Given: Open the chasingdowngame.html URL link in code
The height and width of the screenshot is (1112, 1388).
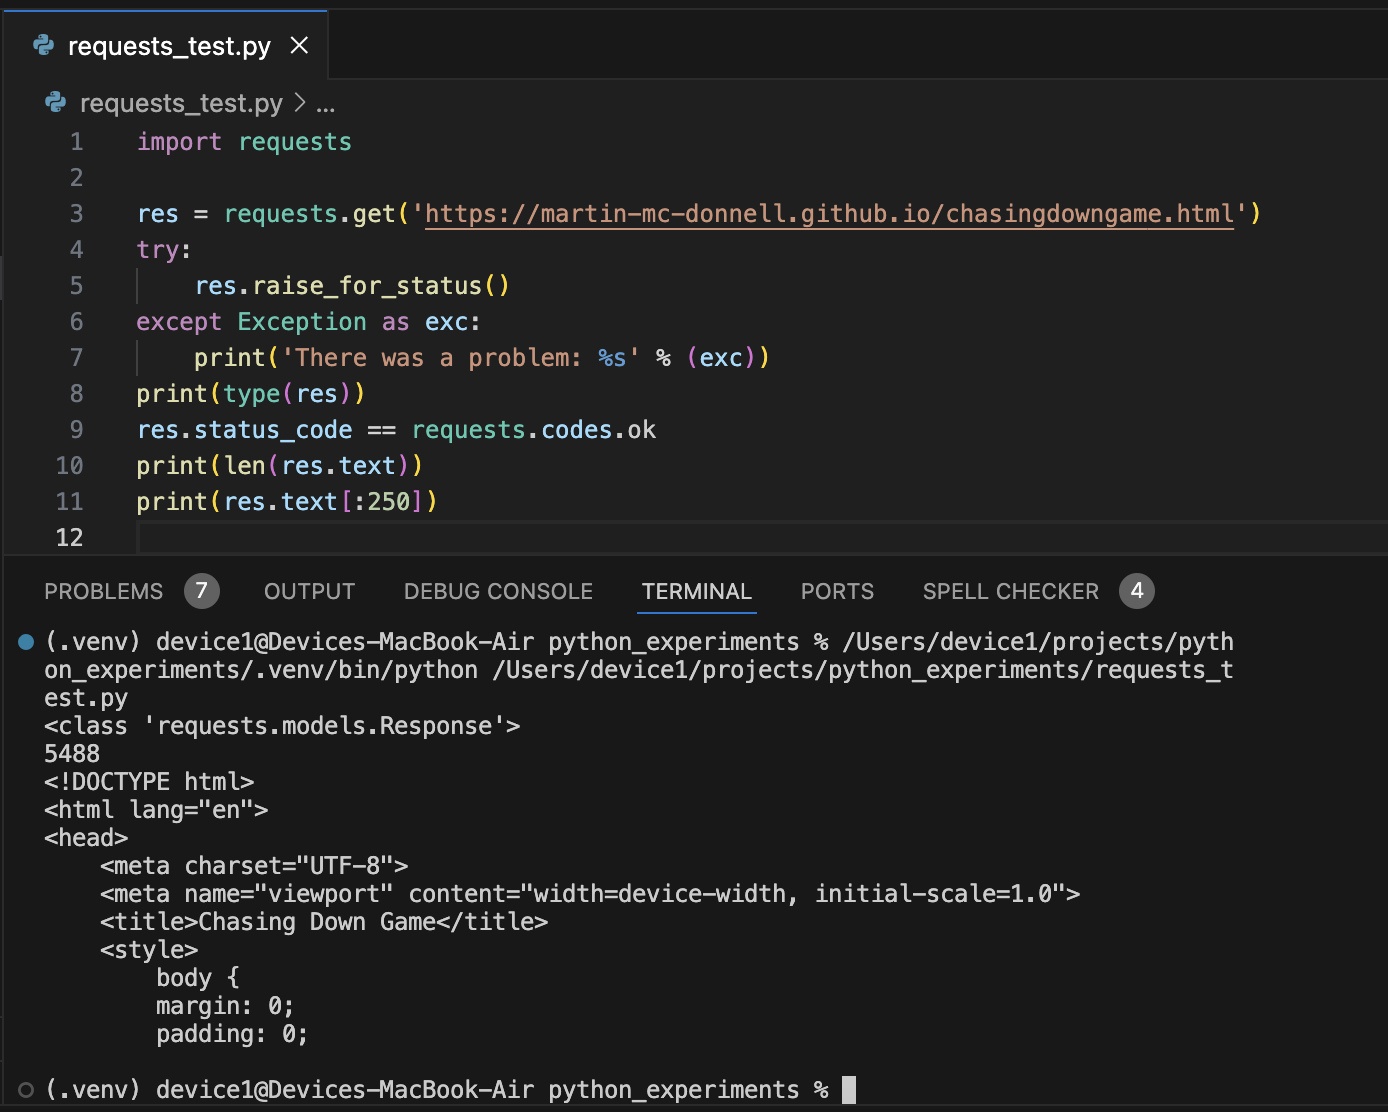Looking at the screenshot, I should (829, 214).
